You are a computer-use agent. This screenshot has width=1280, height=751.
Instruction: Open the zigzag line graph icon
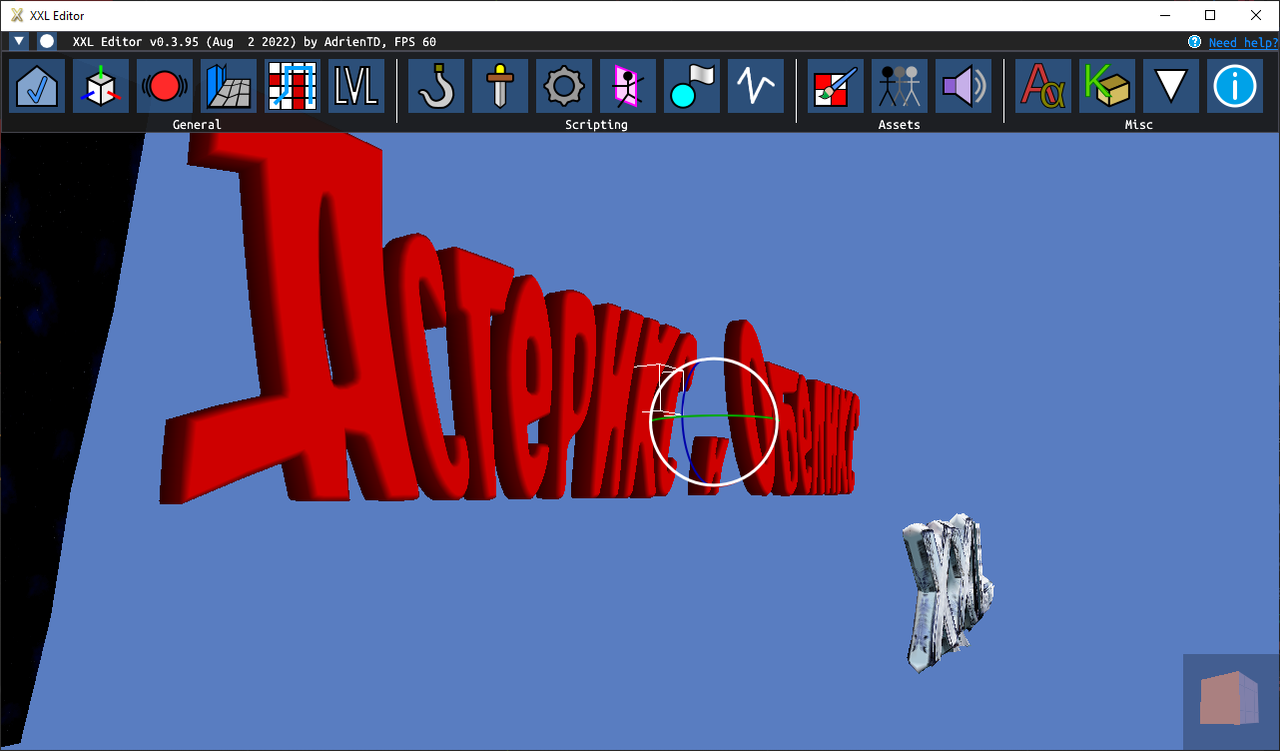pyautogui.click(x=756, y=86)
